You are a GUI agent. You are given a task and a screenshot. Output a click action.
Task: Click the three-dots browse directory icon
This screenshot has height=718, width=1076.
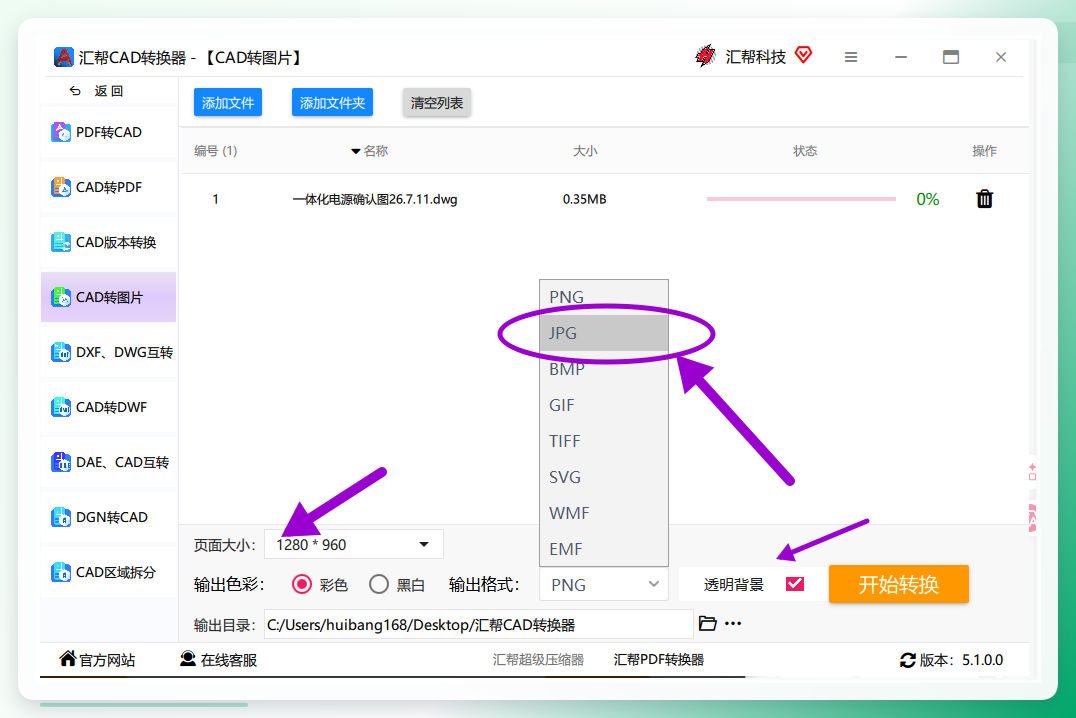pos(733,623)
